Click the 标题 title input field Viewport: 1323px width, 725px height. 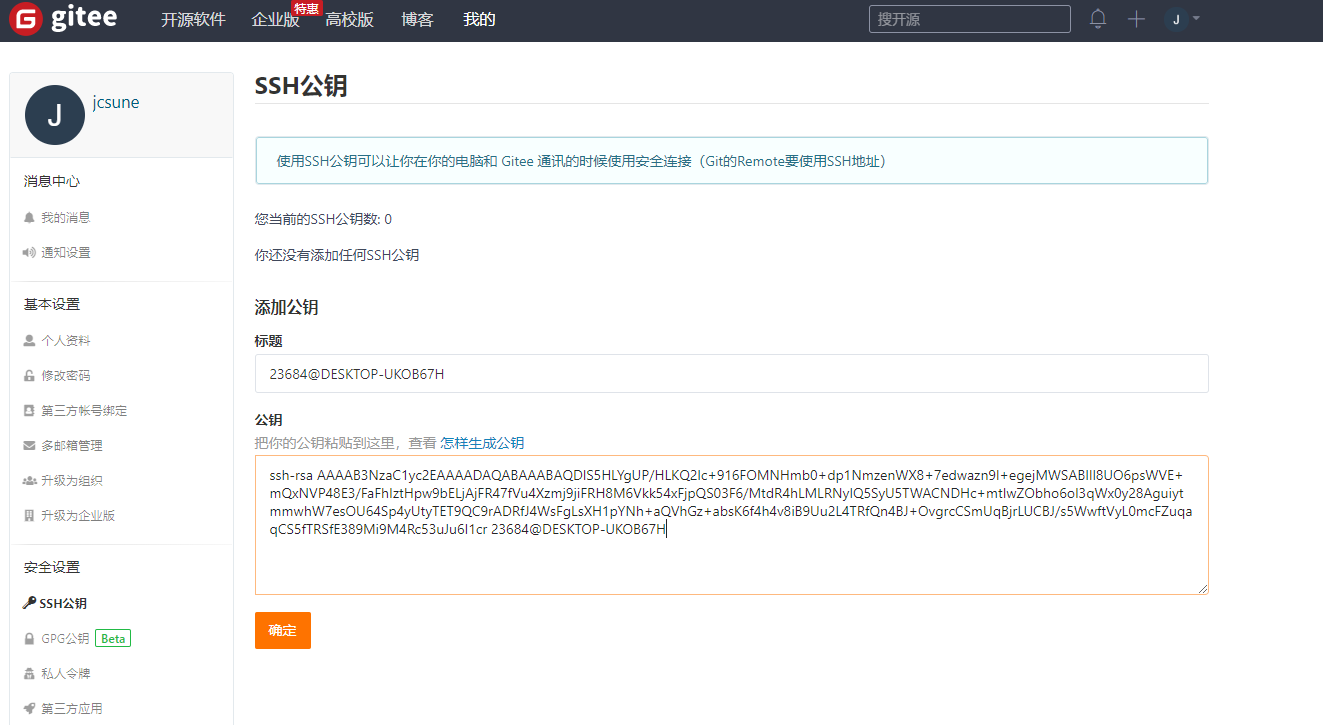tap(731, 374)
